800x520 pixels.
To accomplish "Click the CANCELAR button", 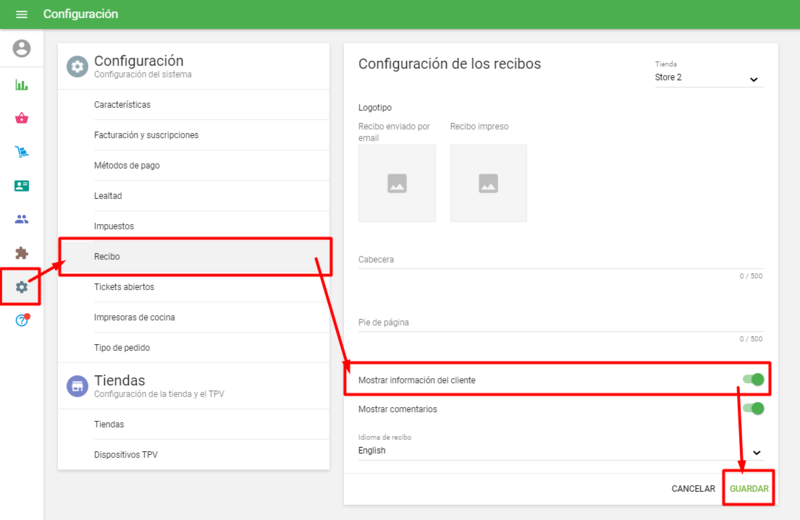I will click(693, 489).
